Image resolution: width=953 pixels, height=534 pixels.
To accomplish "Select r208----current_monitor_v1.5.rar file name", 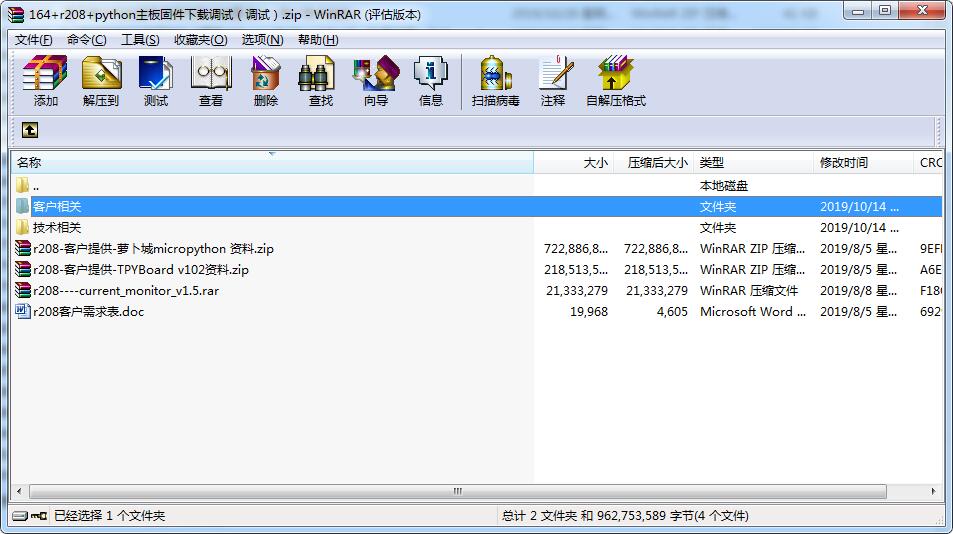I will coord(126,290).
